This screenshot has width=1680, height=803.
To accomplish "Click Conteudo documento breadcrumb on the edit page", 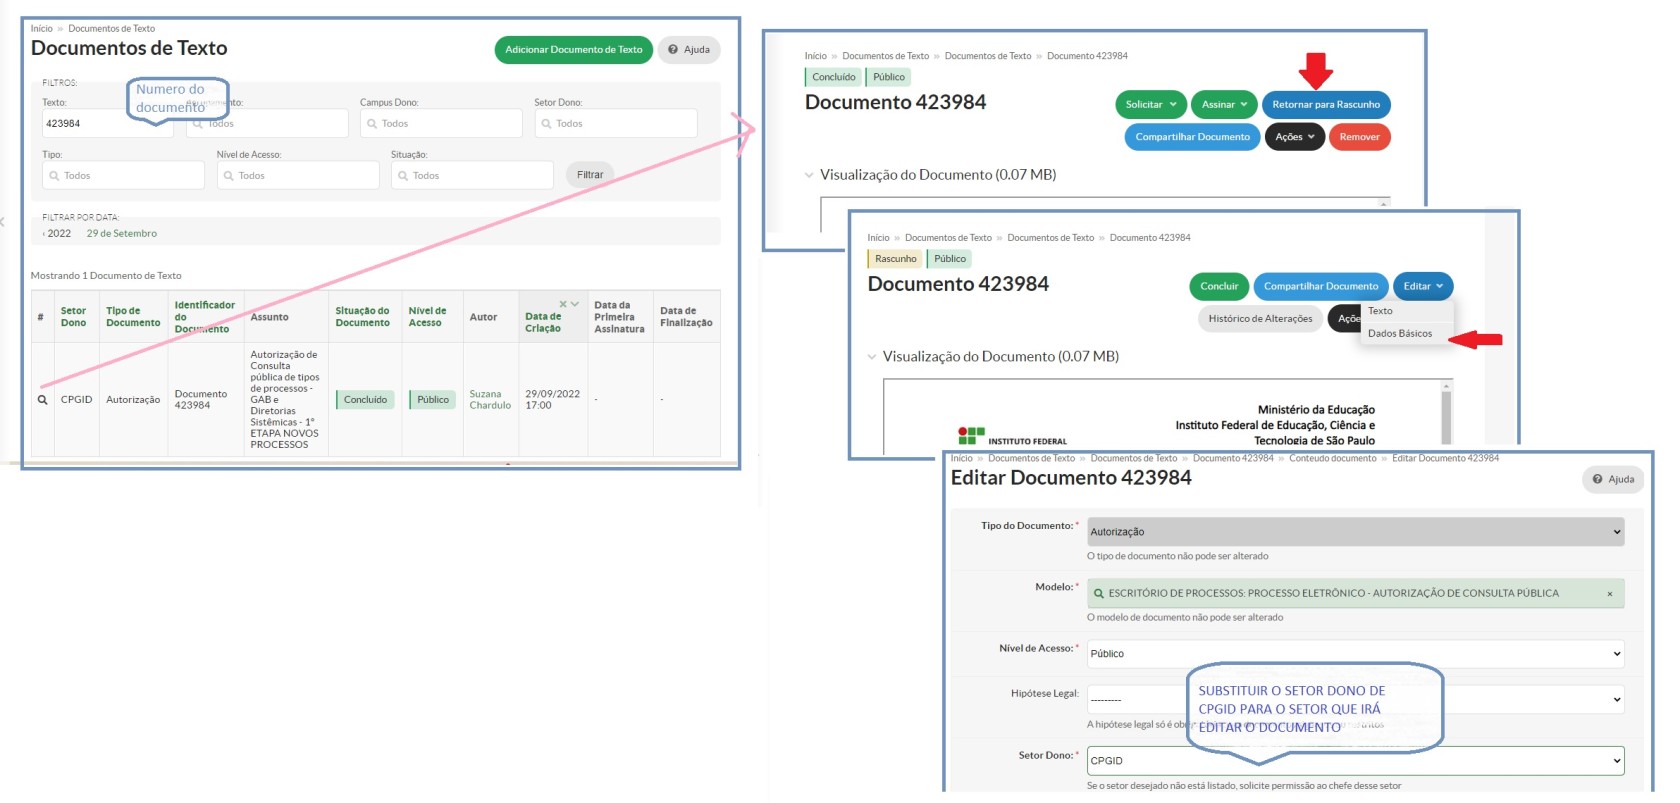I will coord(1332,458).
